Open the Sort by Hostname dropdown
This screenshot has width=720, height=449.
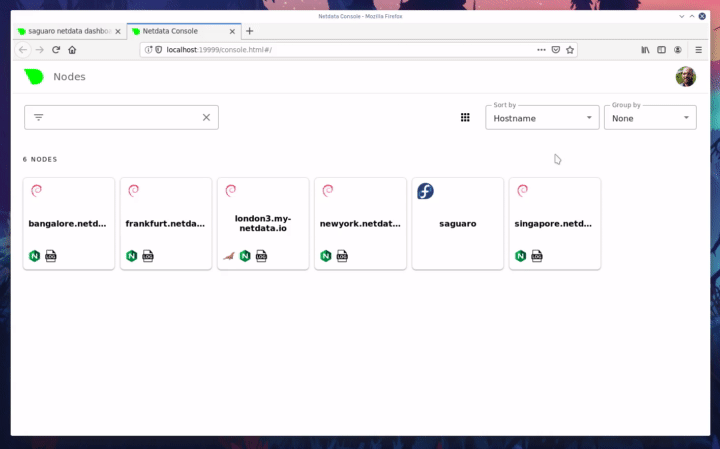click(542, 118)
